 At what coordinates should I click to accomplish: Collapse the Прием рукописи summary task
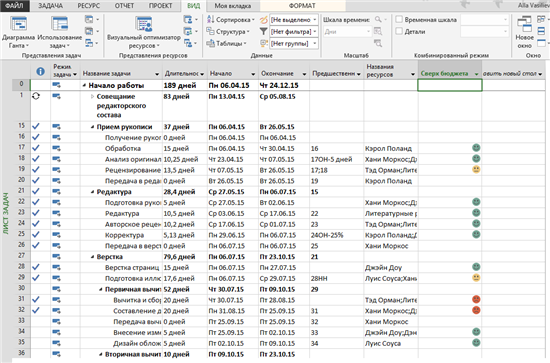coord(92,127)
